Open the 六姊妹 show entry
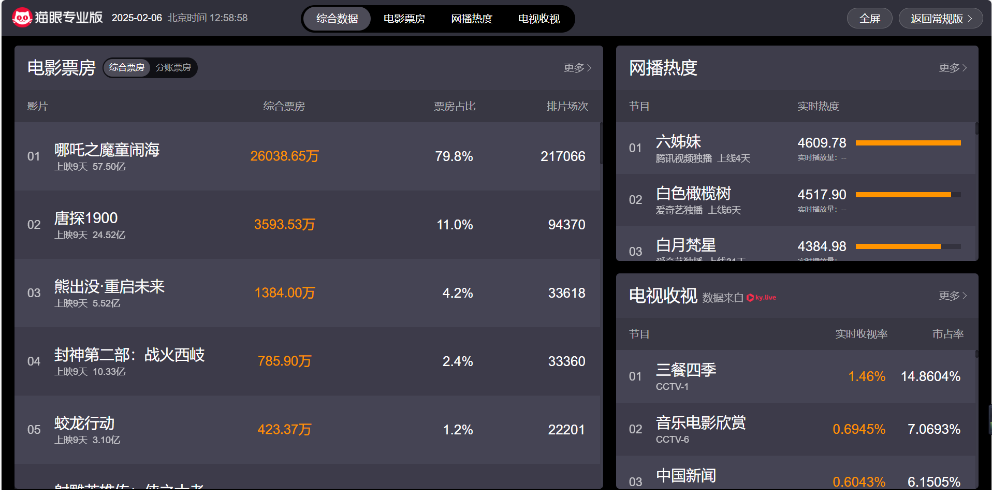 pos(679,142)
